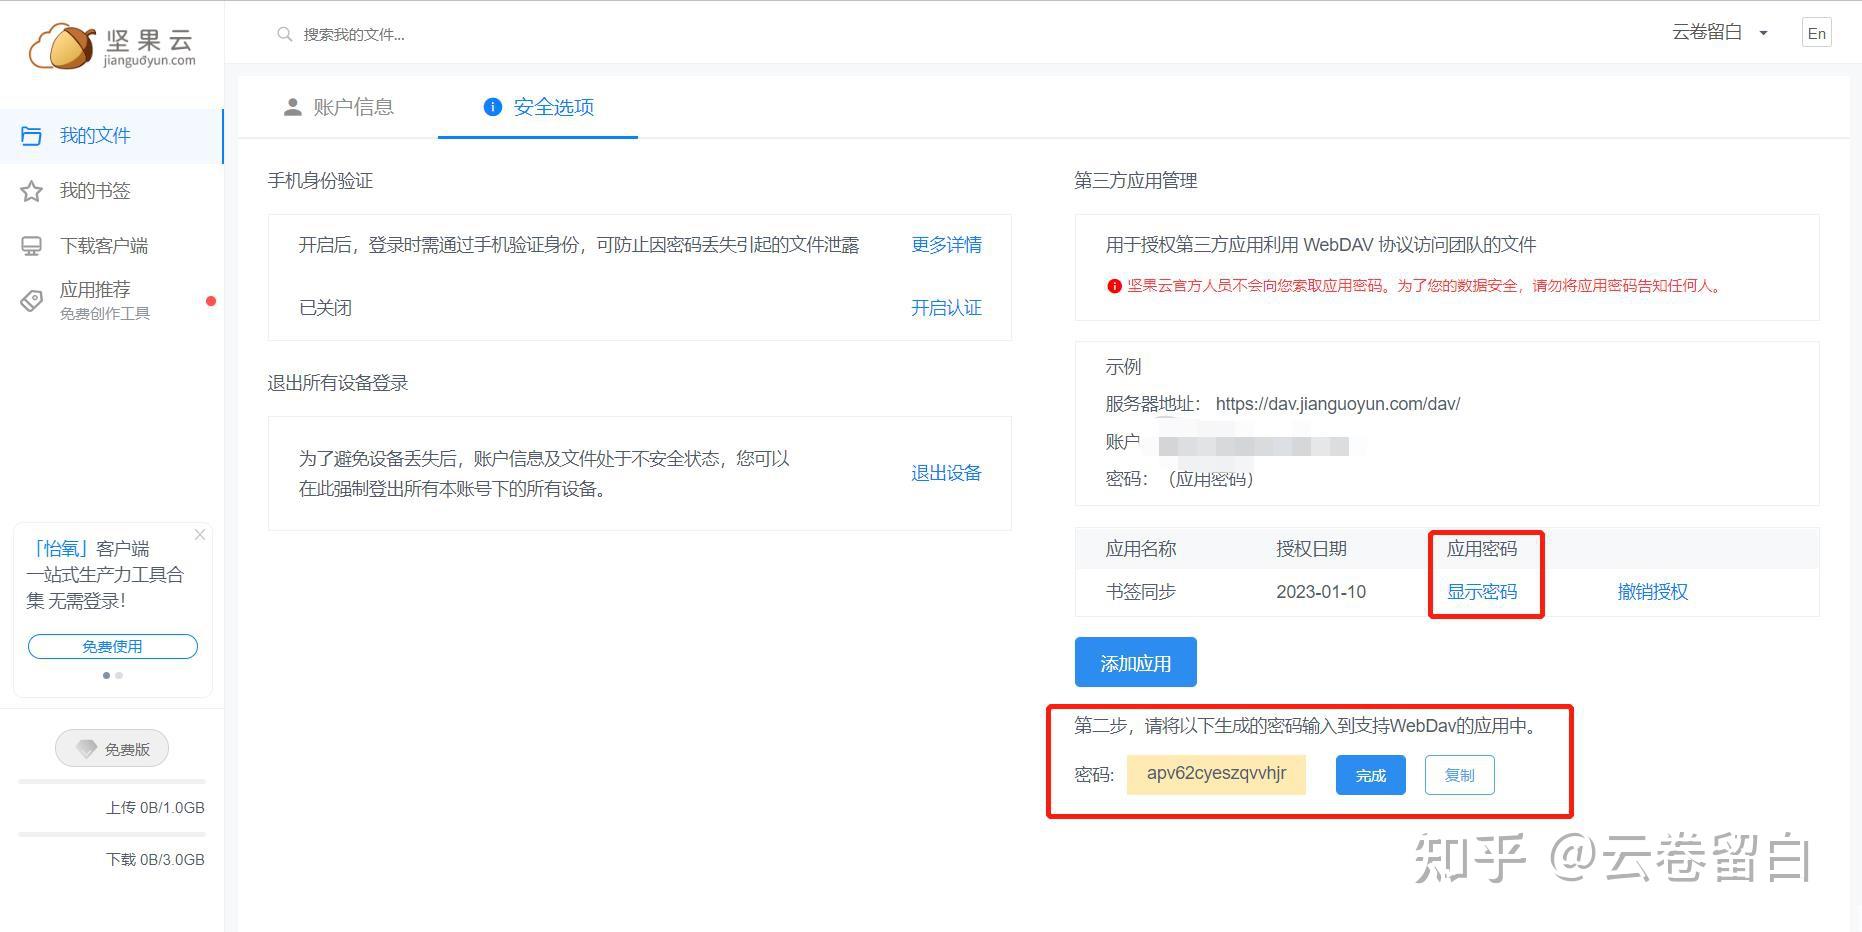1862x932 pixels.
Task: Open 我的文件 in the sidebar
Action: (111, 136)
